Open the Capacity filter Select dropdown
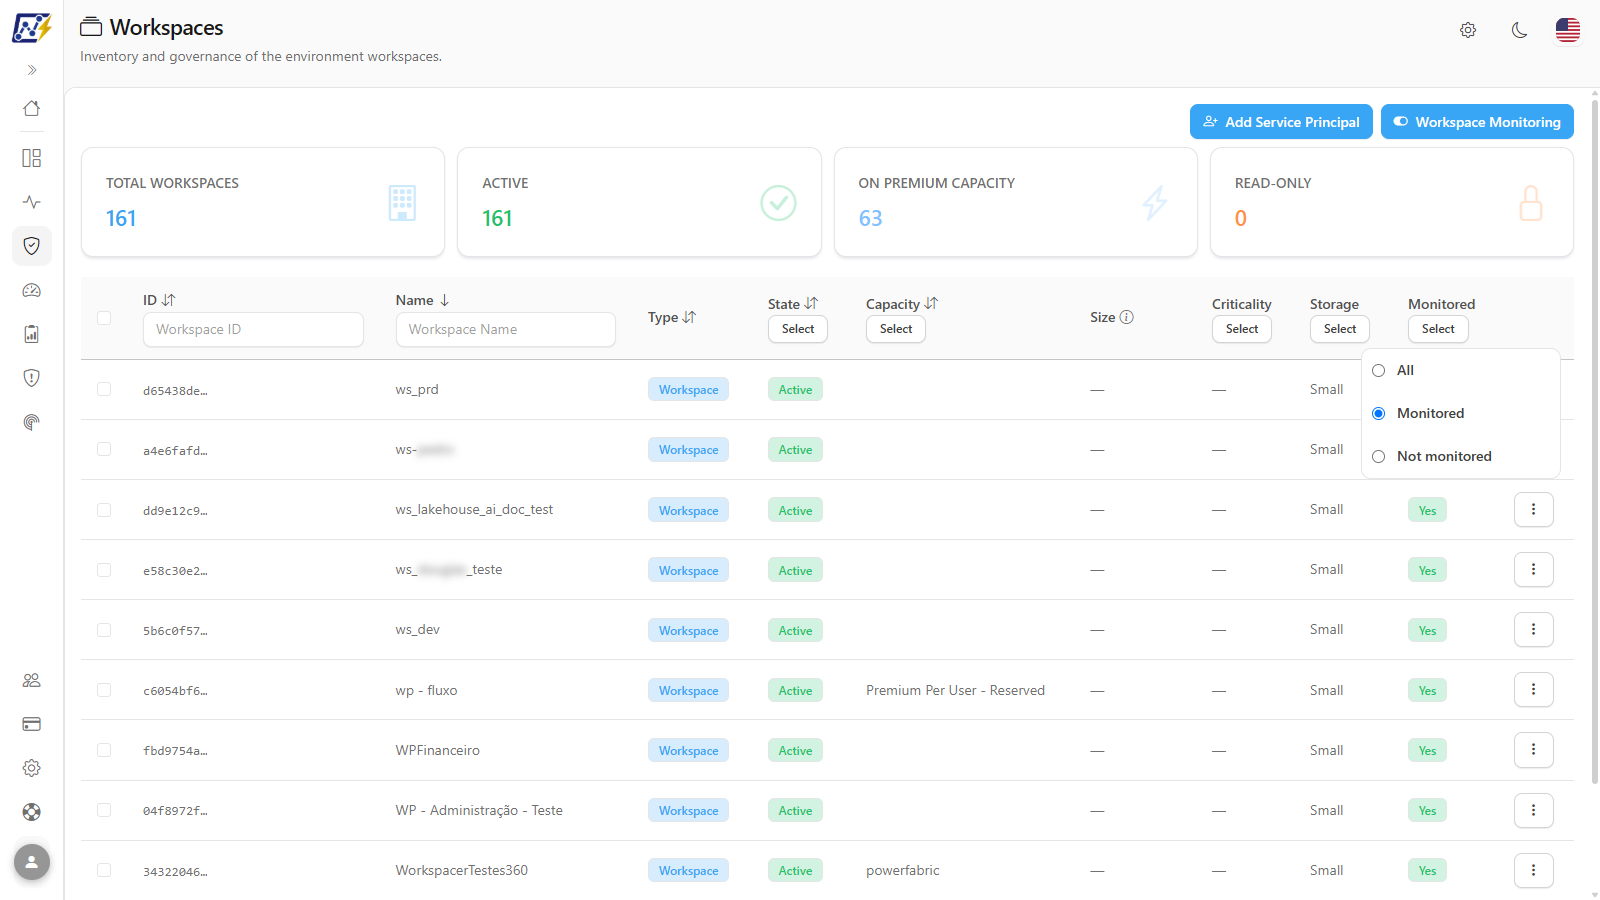The image size is (1600, 900). pos(896,329)
